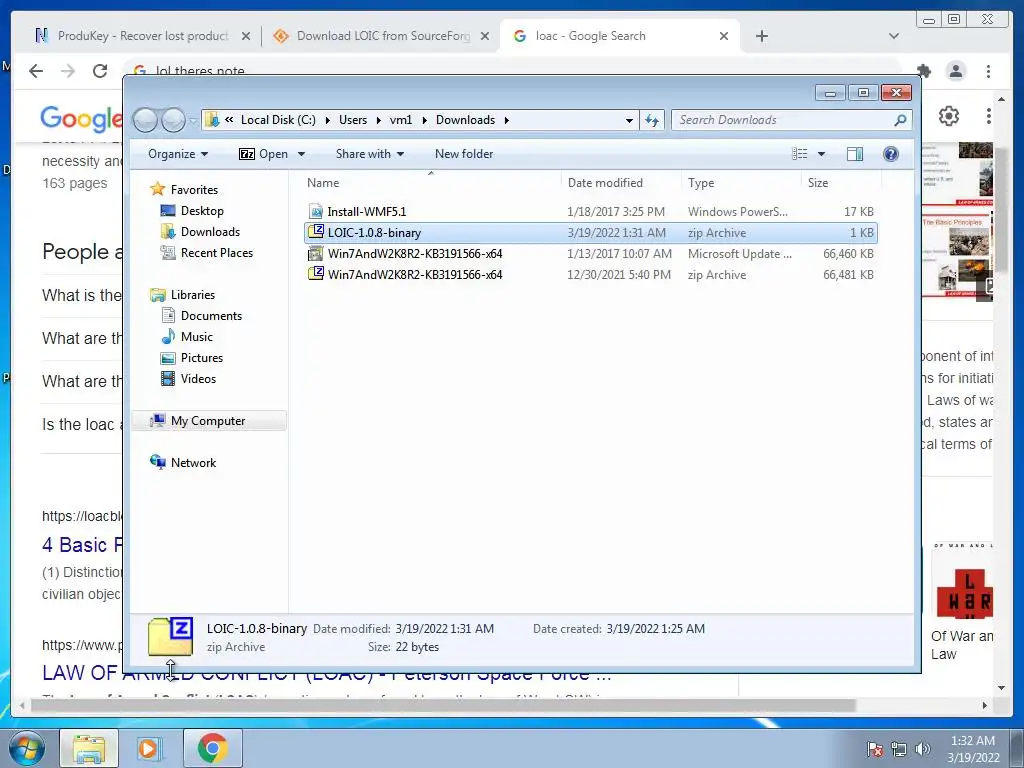Image resolution: width=1024 pixels, height=768 pixels.
Task: Open Downloads in Favorites list
Action: coord(210,232)
